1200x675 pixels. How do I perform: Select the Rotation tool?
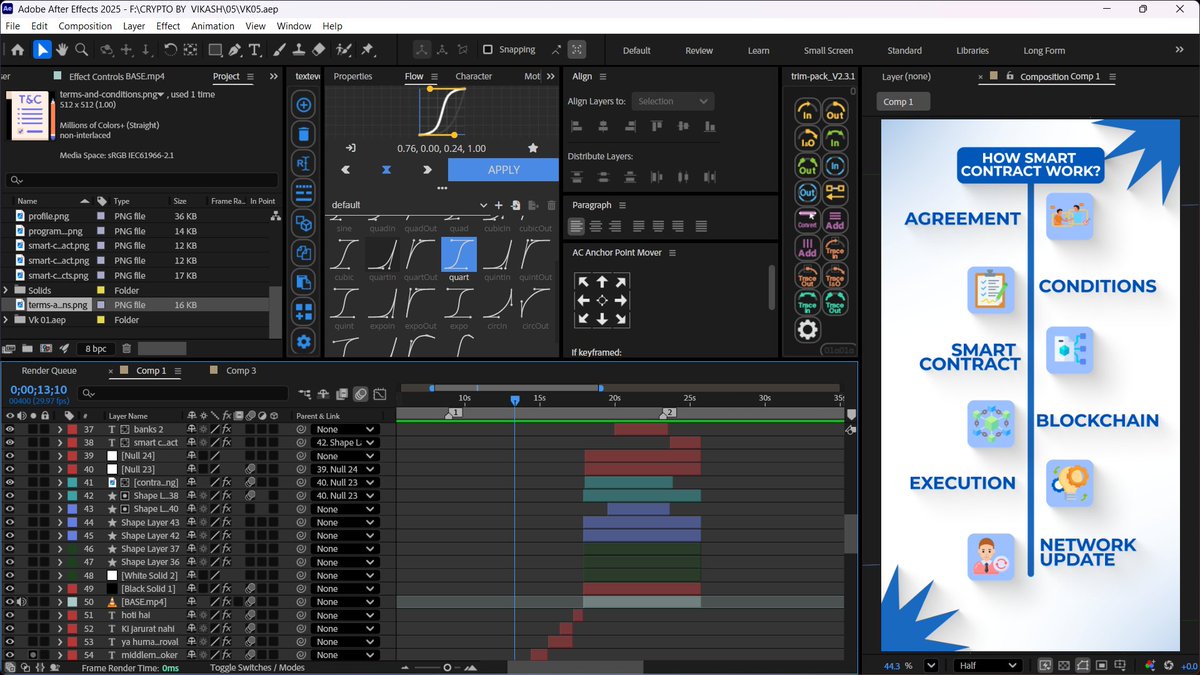(x=169, y=50)
